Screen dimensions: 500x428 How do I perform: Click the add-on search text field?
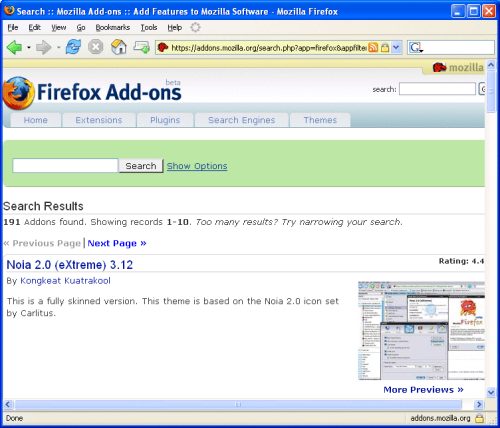click(65, 166)
